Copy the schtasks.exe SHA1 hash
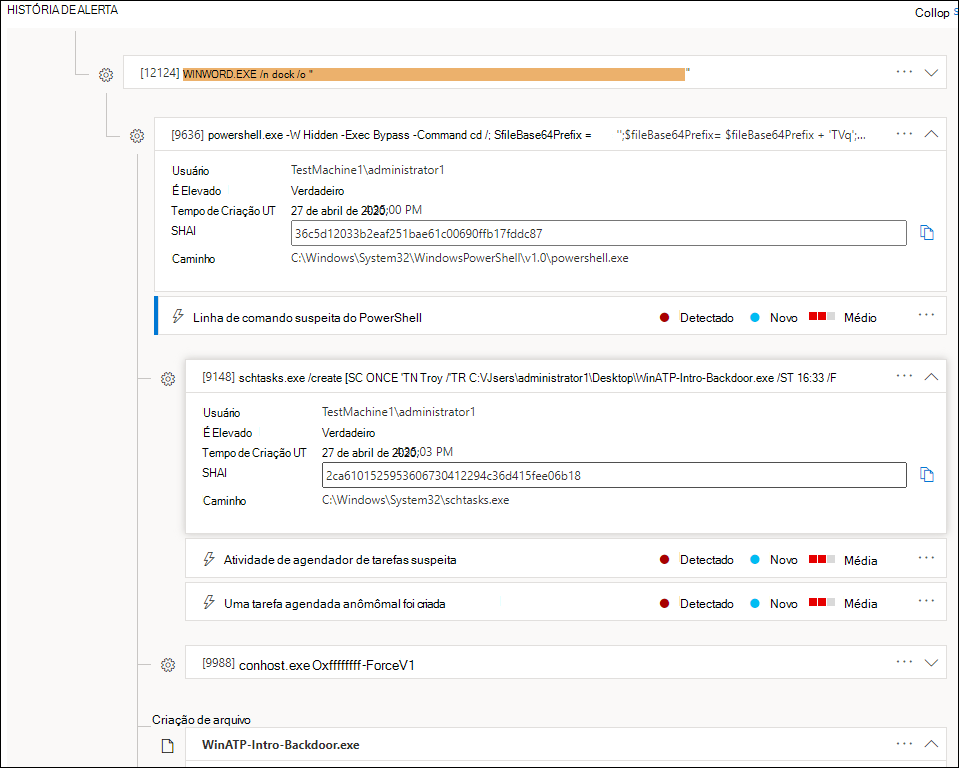Viewport: 959px width, 768px height. click(927, 475)
